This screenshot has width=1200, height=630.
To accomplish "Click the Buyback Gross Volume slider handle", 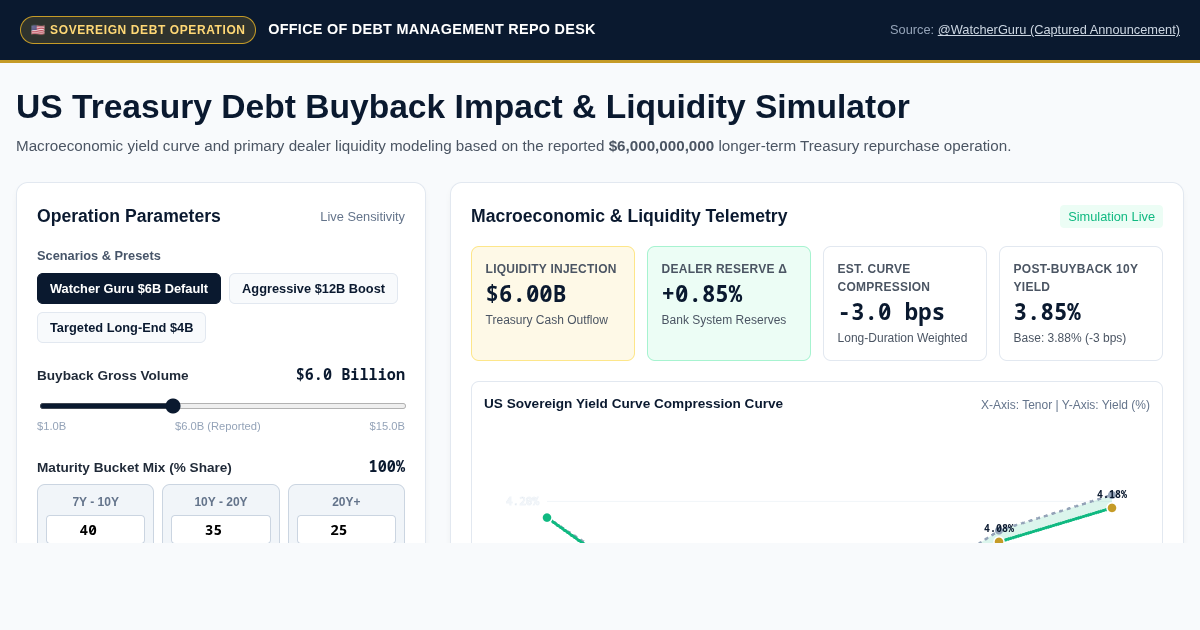I will pyautogui.click(x=173, y=406).
